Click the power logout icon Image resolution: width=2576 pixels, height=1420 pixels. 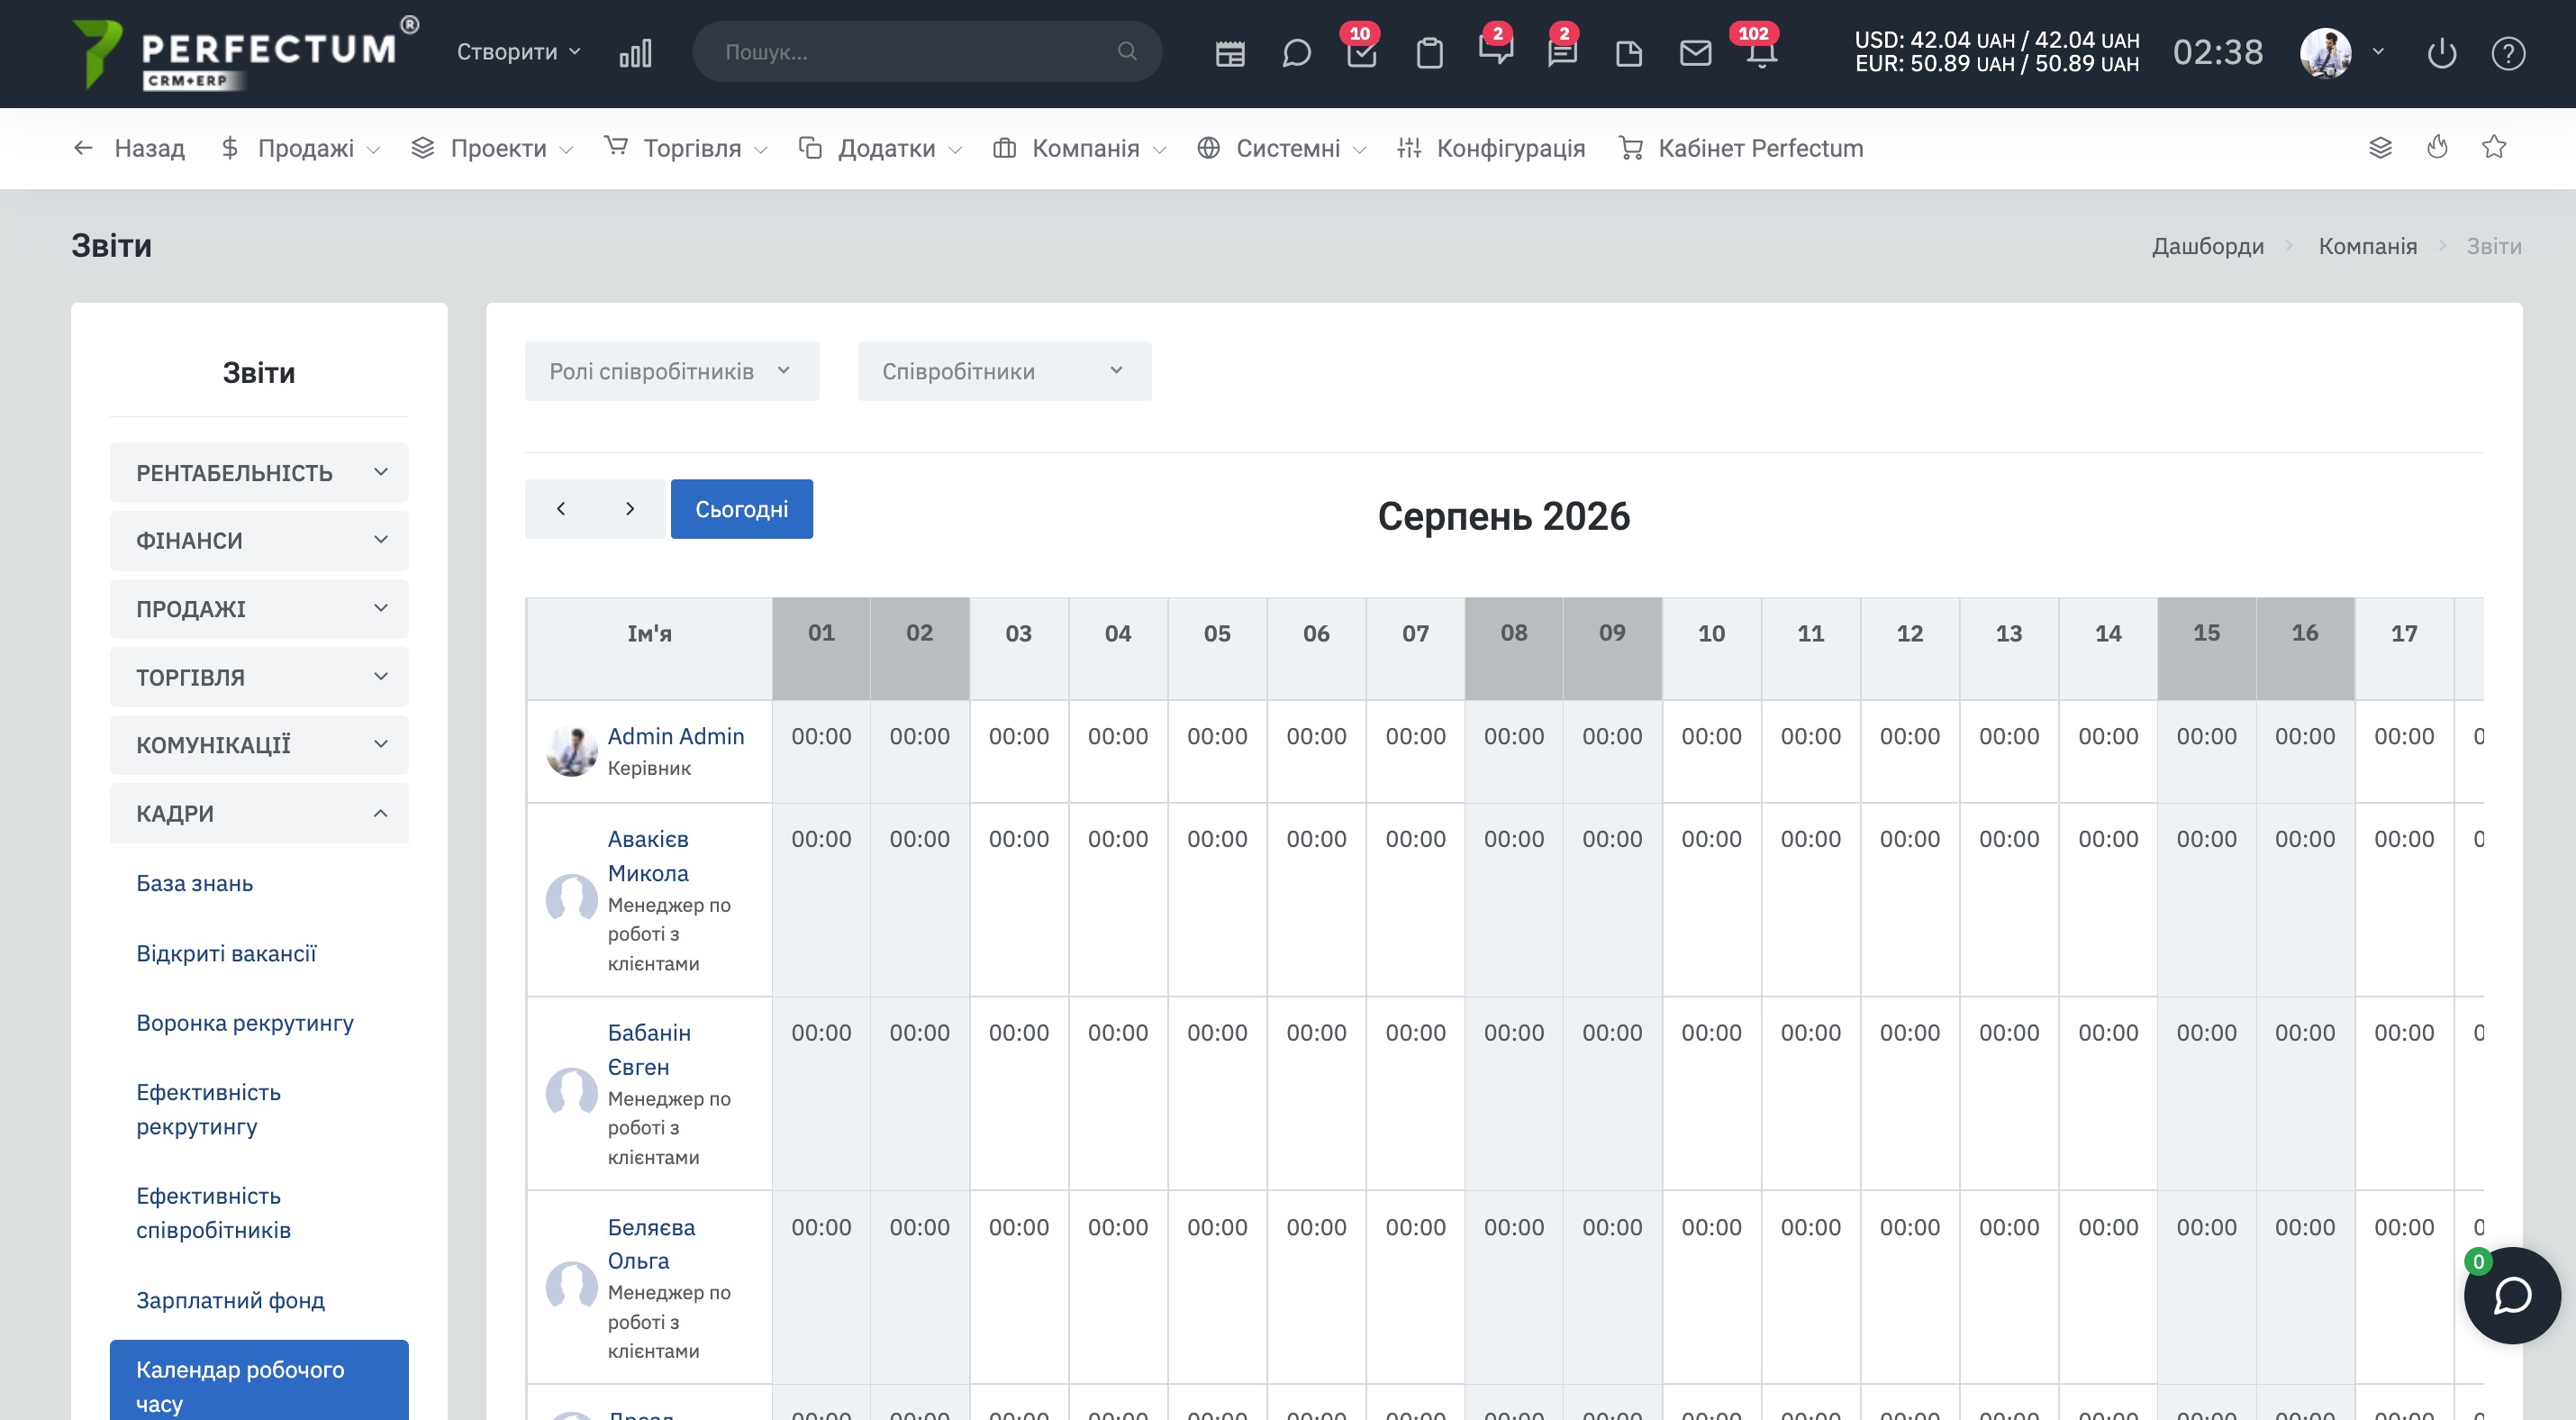pyautogui.click(x=2442, y=53)
